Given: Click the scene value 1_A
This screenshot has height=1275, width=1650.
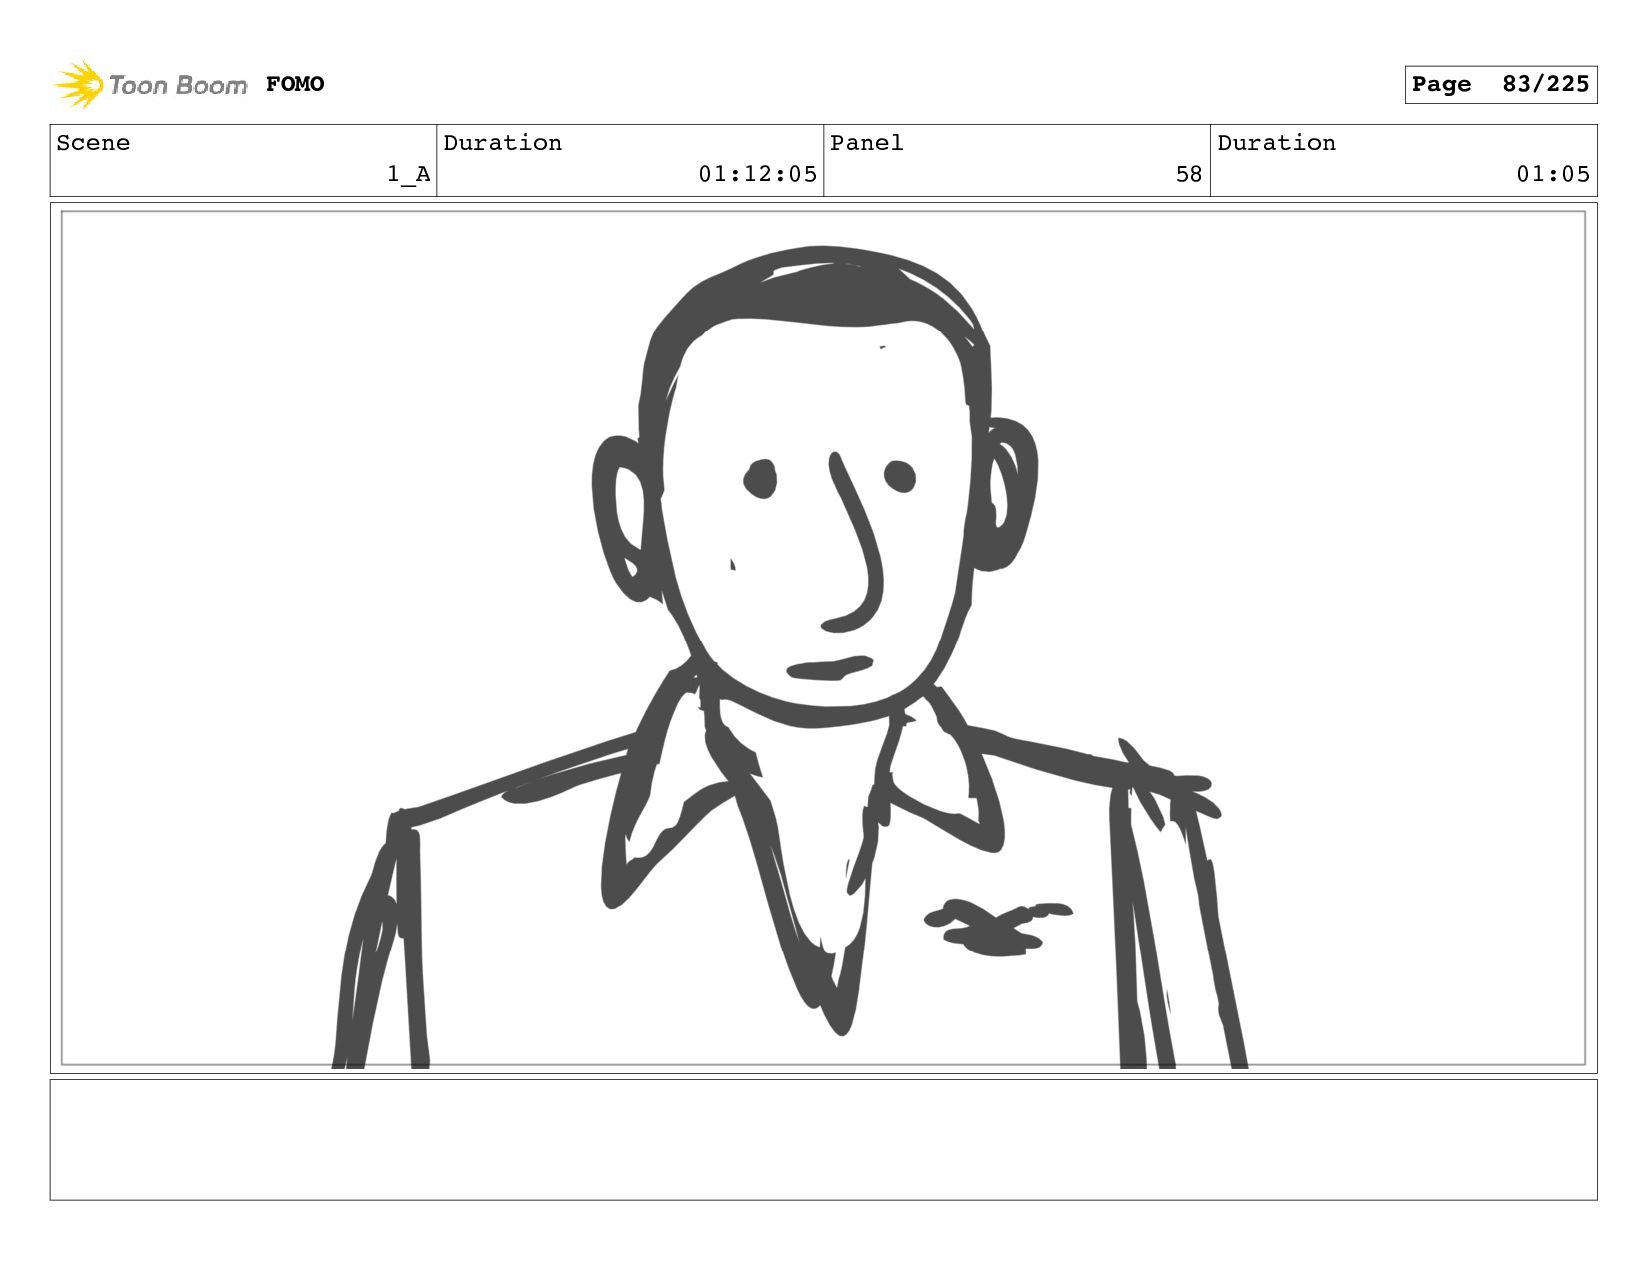Looking at the screenshot, I should pos(409,174).
